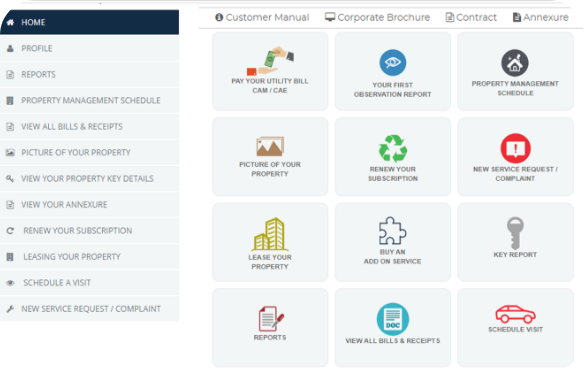Image resolution: width=584 pixels, height=372 pixels.
Task: Click the green recycle Renew Your Subscription icon
Action: pyautogui.click(x=393, y=149)
